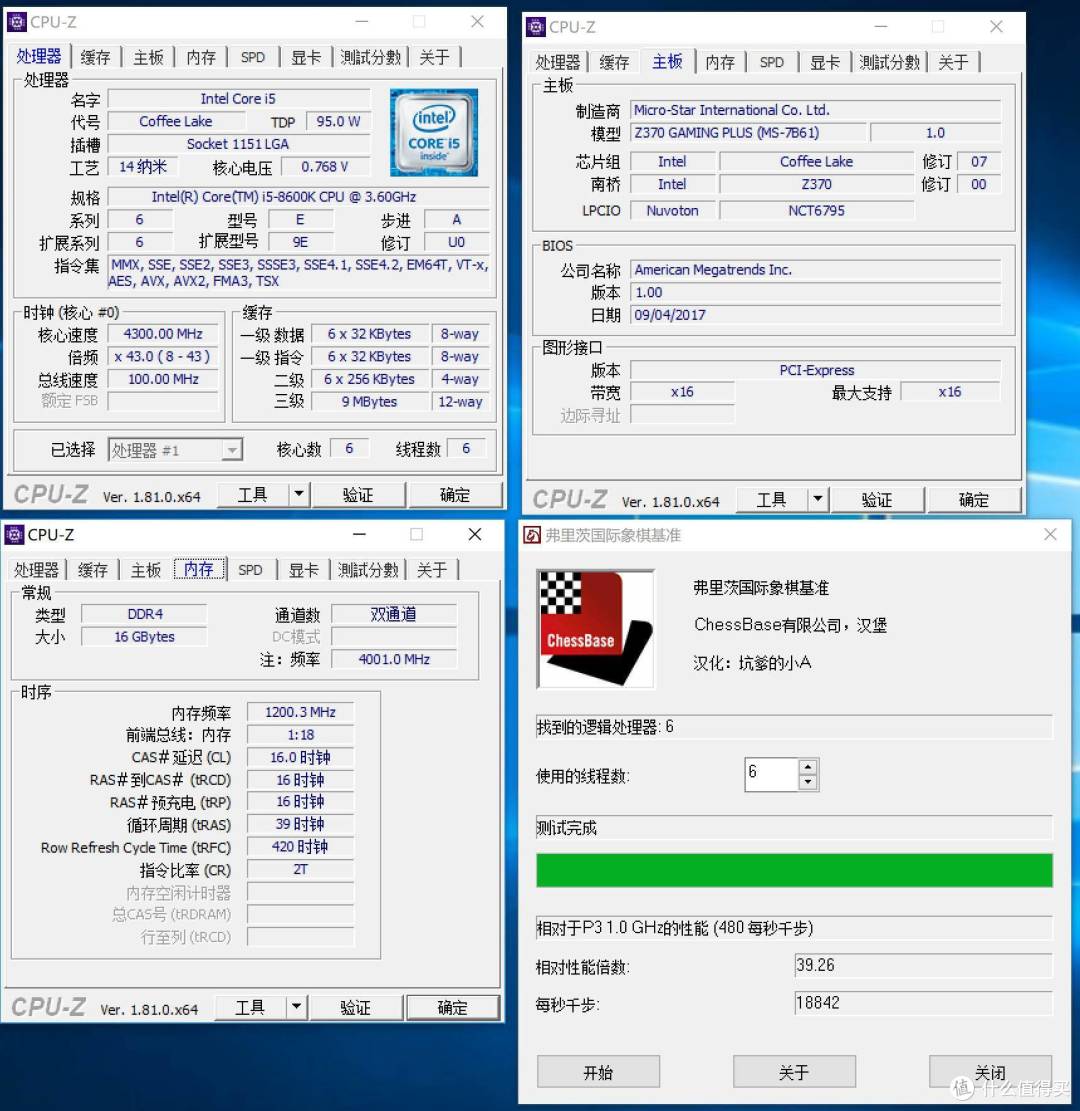Click the 每秒千步 value 18842
Viewport: 1080px width, 1111px height.
[923, 1003]
